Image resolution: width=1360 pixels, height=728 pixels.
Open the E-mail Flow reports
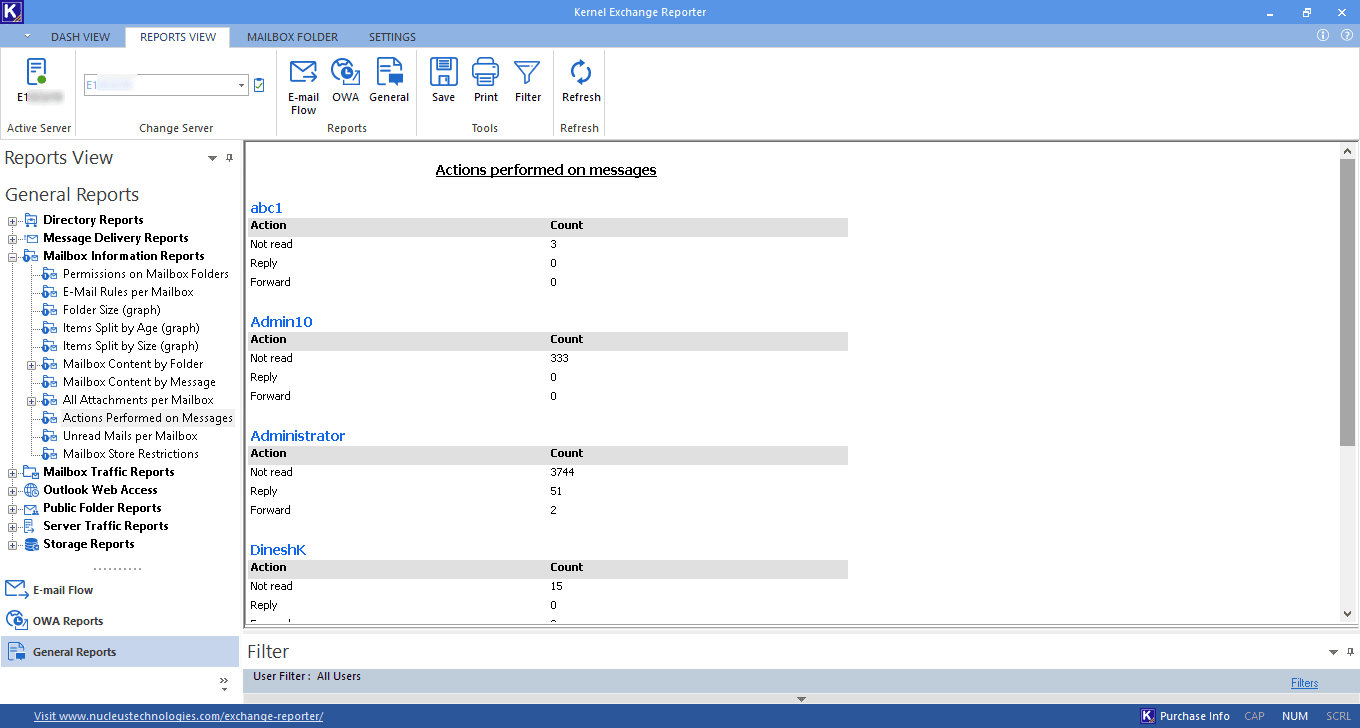303,87
